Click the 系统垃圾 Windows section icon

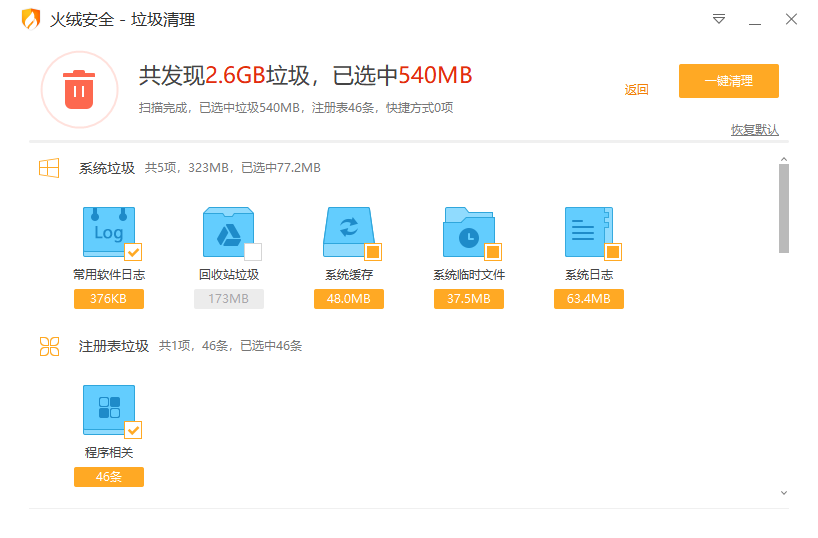pos(49,168)
